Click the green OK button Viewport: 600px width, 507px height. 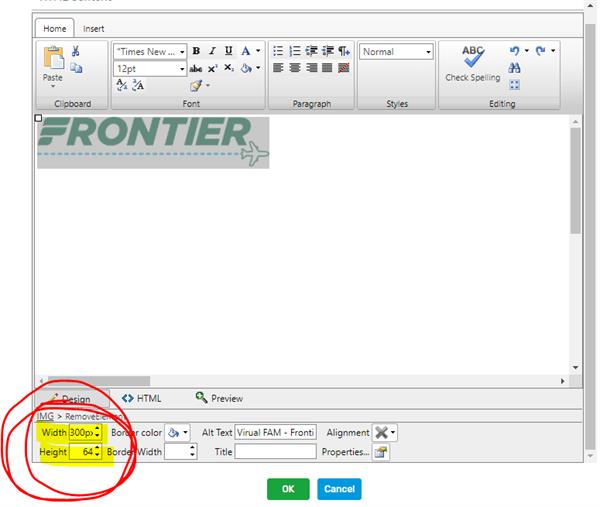tap(288, 489)
